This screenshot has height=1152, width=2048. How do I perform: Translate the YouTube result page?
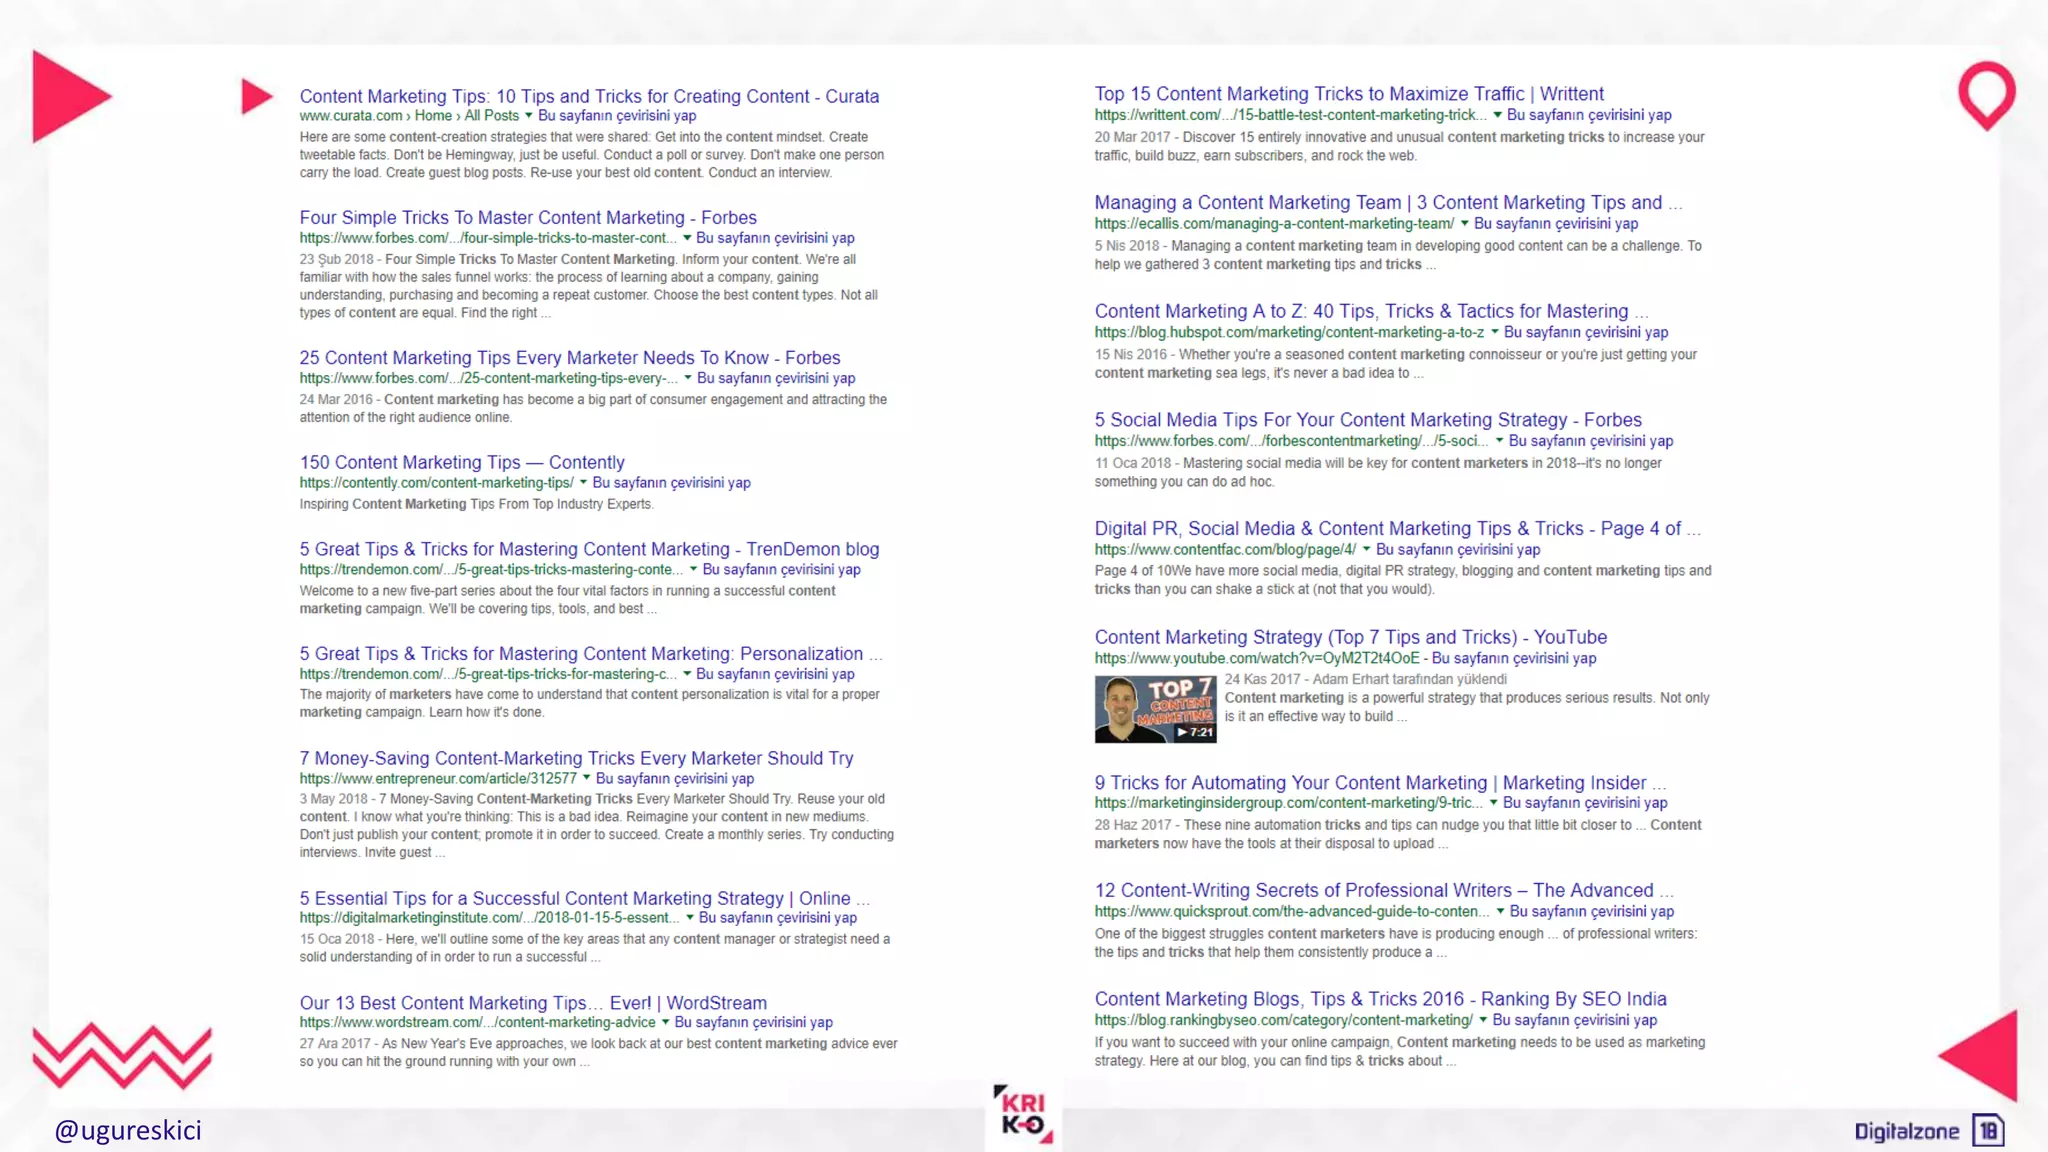point(1514,658)
